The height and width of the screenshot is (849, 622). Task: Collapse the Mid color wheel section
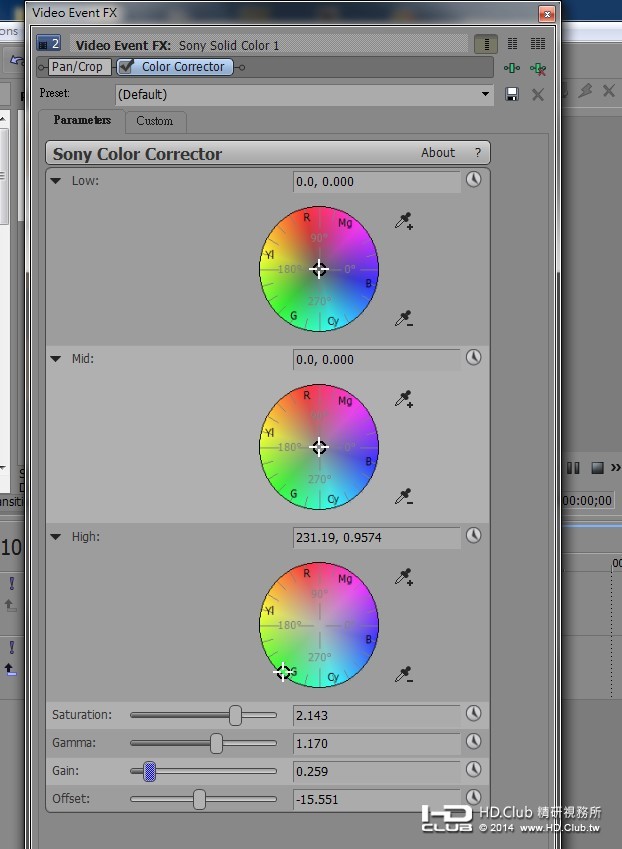(56, 358)
